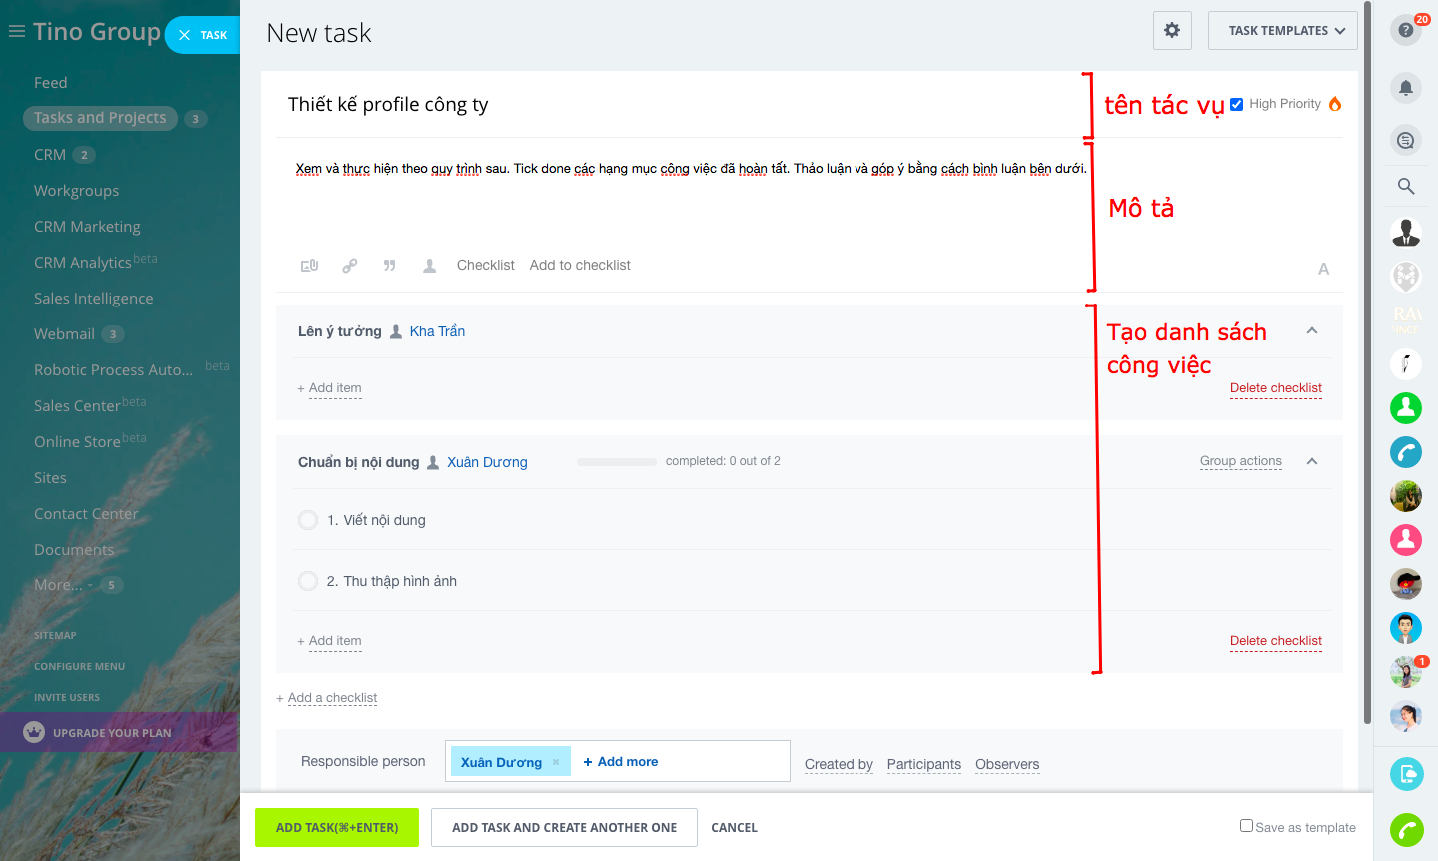Open Feed in the left menu
This screenshot has height=861, width=1438.
[x=50, y=83]
